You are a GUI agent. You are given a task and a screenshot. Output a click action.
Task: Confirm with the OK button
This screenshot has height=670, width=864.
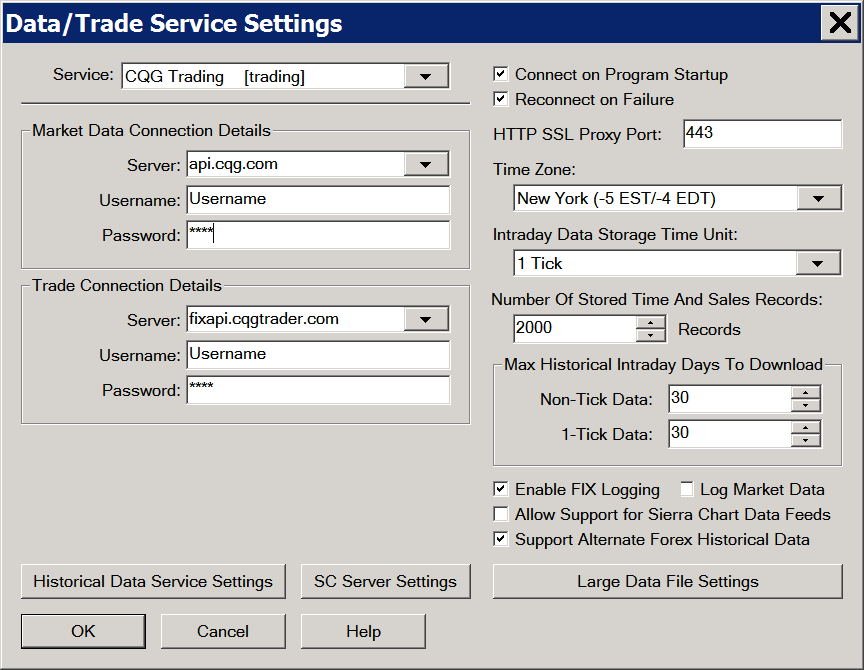point(83,631)
